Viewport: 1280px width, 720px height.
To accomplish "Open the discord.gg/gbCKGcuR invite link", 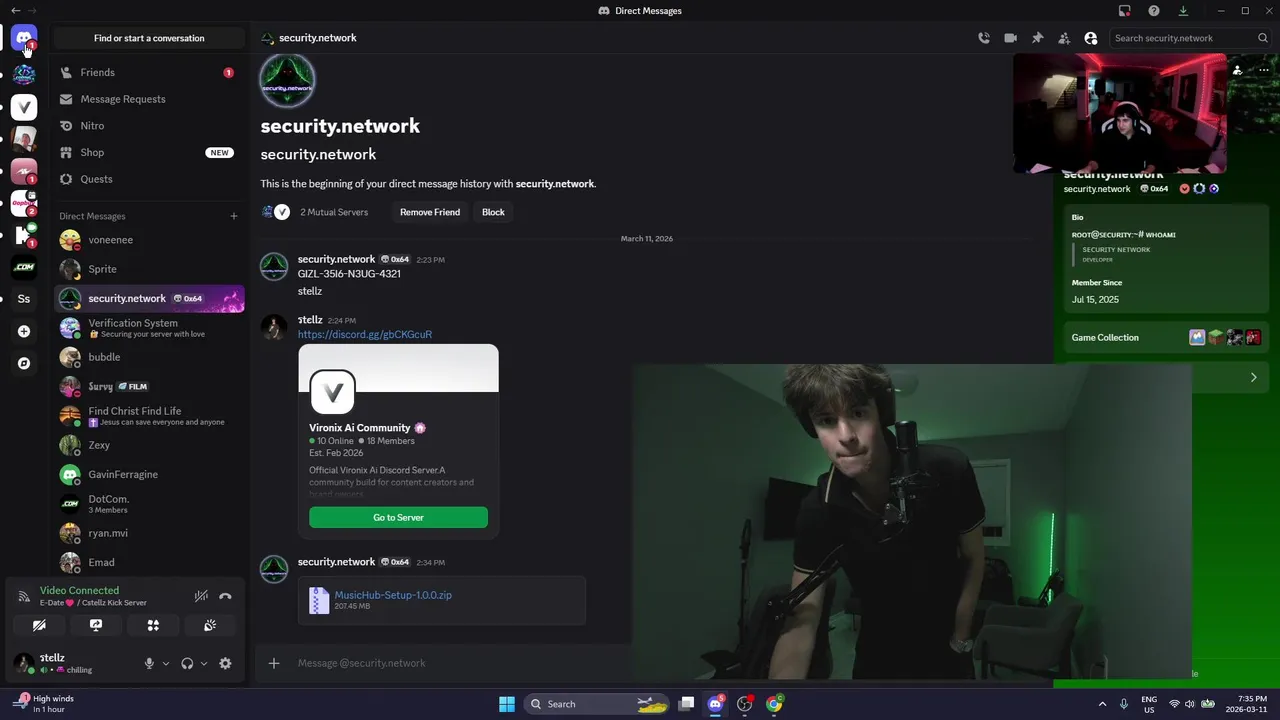I will tap(365, 335).
